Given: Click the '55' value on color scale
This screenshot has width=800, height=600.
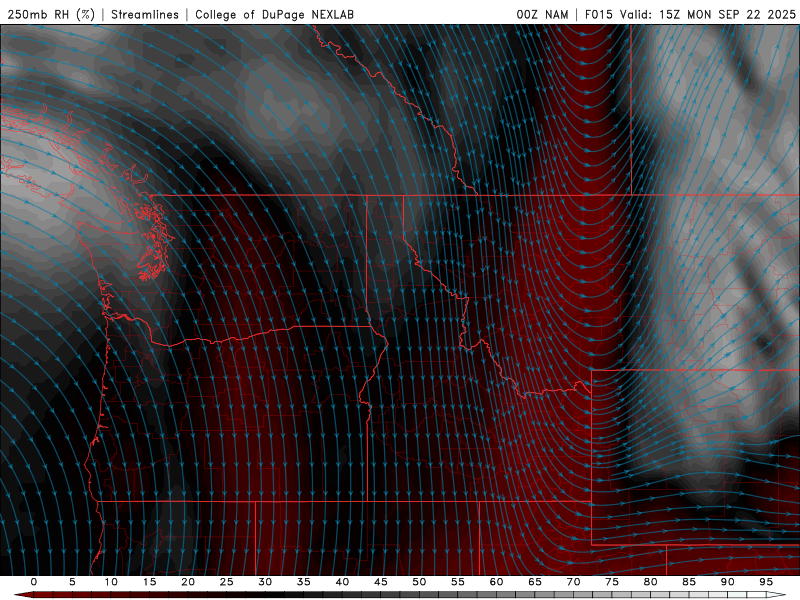Looking at the screenshot, I should coord(458,582).
